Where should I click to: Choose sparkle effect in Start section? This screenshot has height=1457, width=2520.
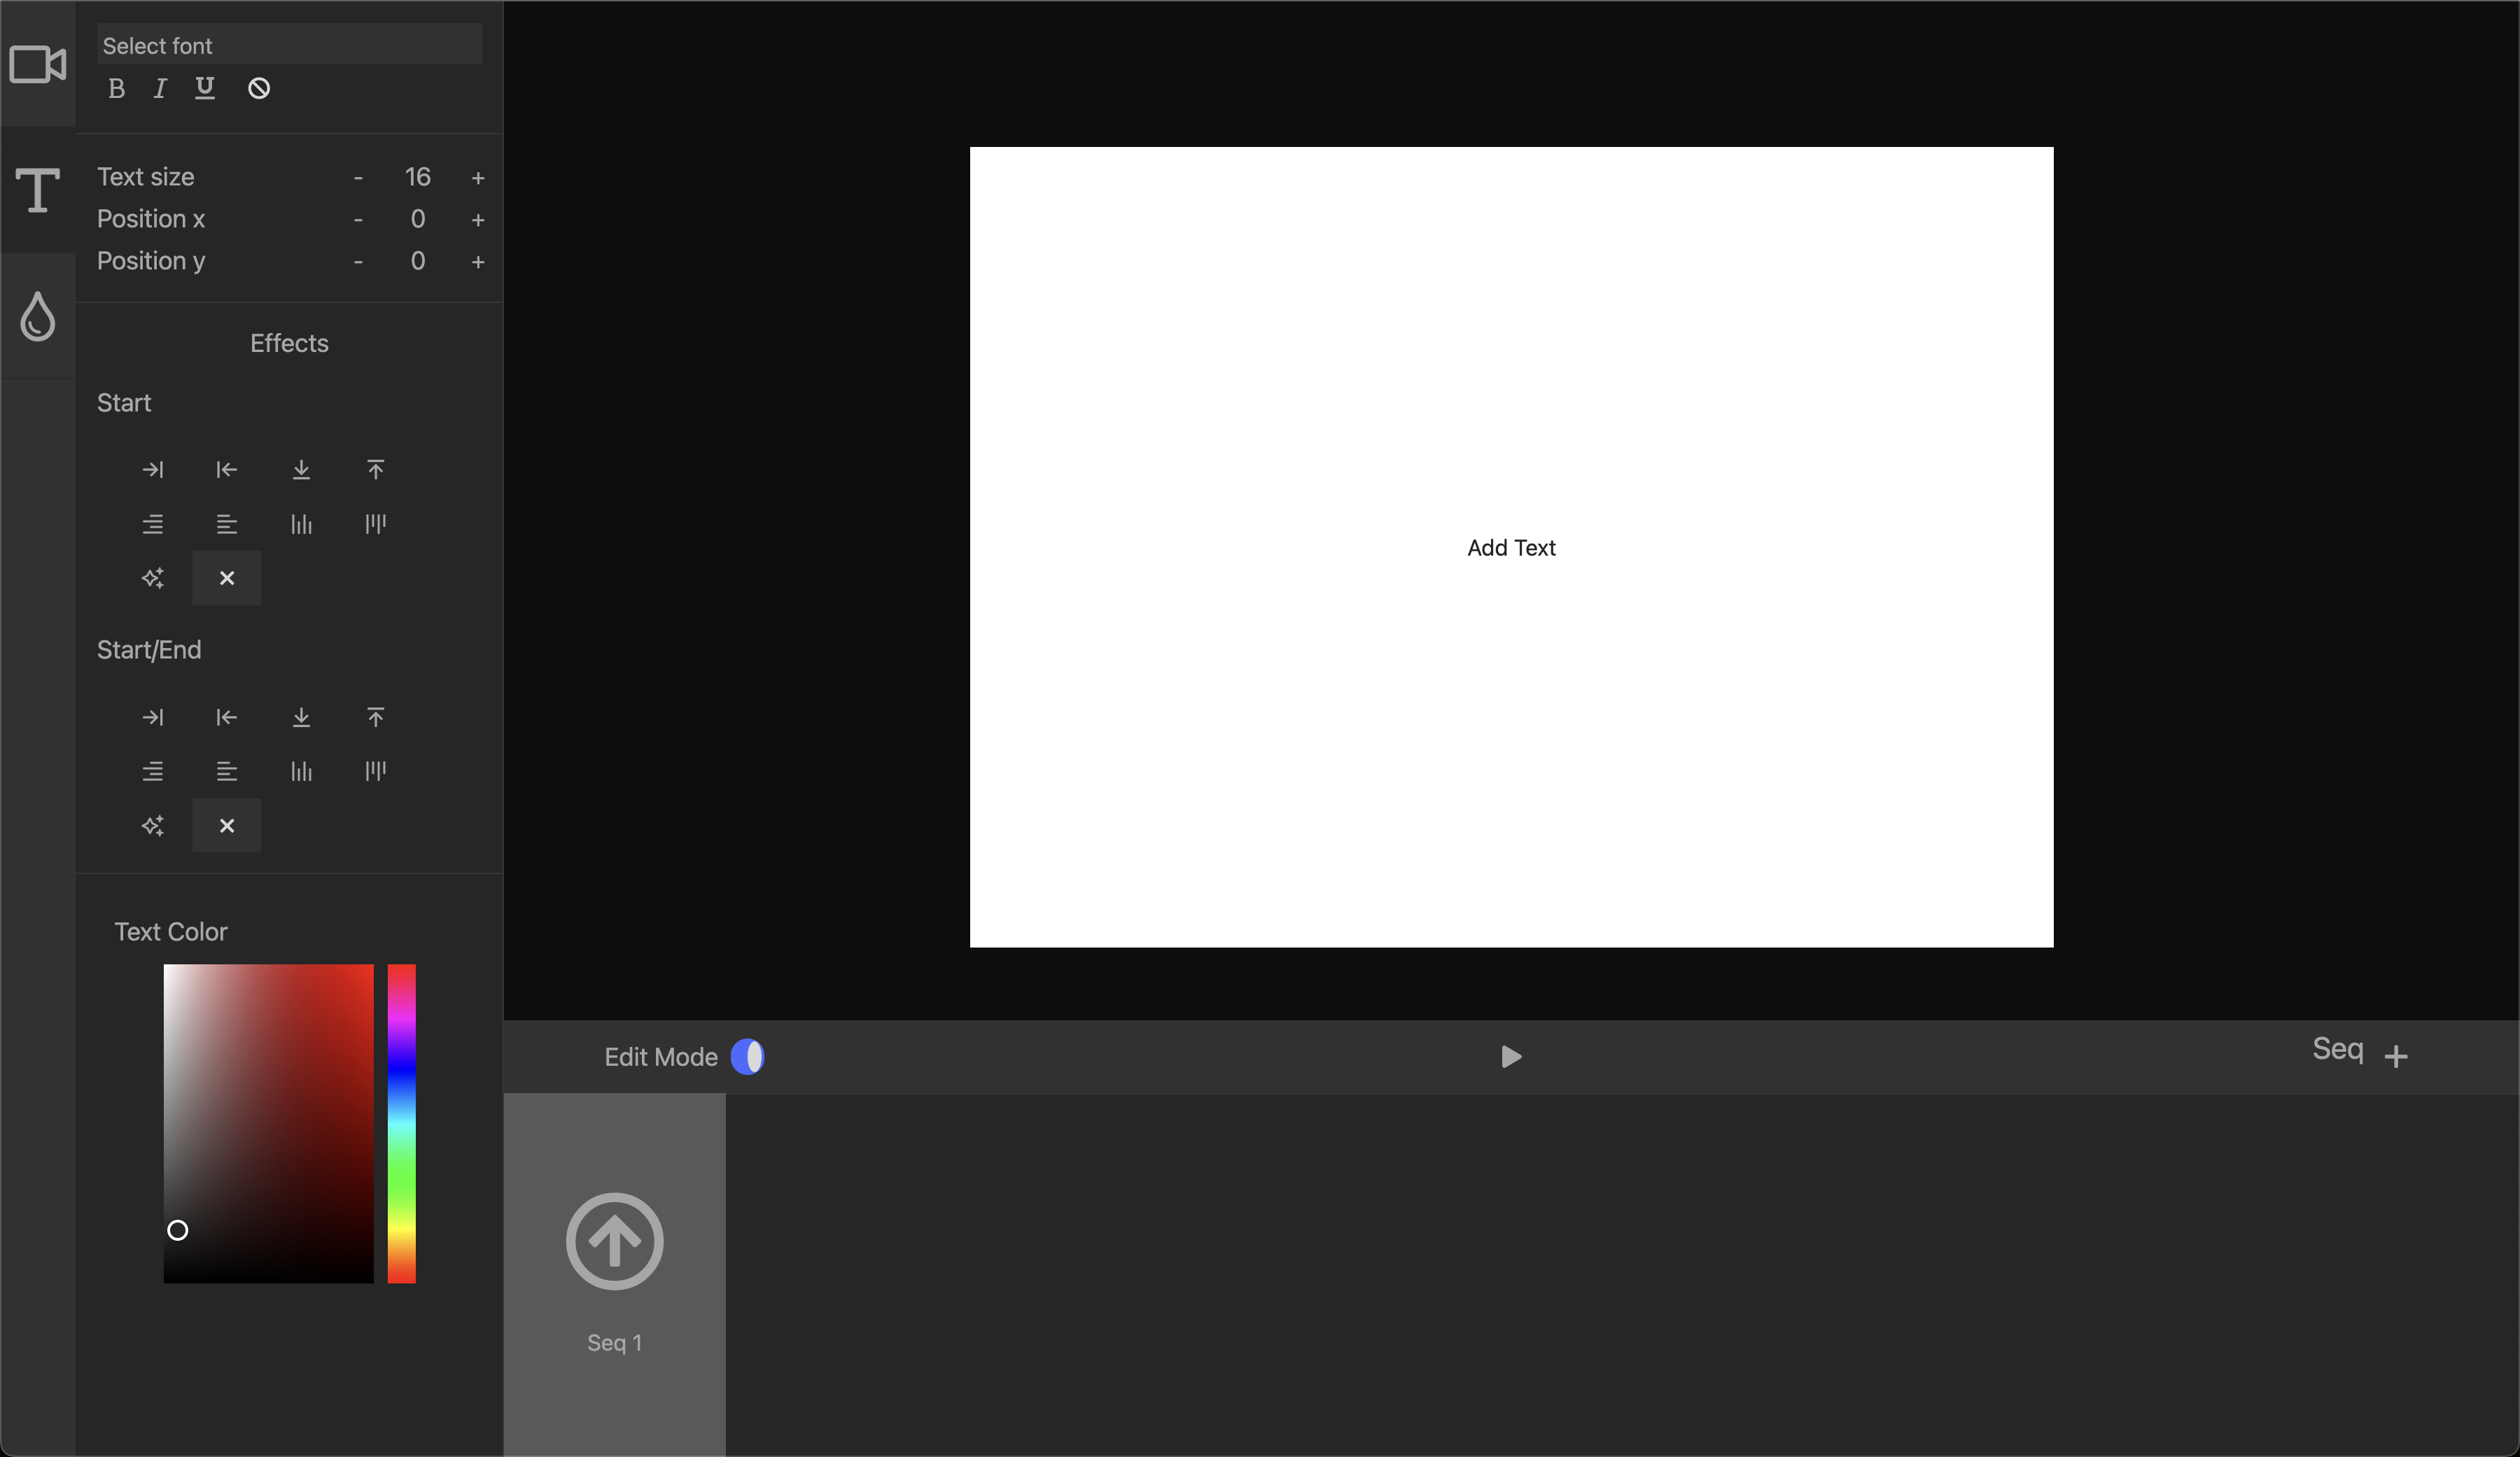pos(152,578)
